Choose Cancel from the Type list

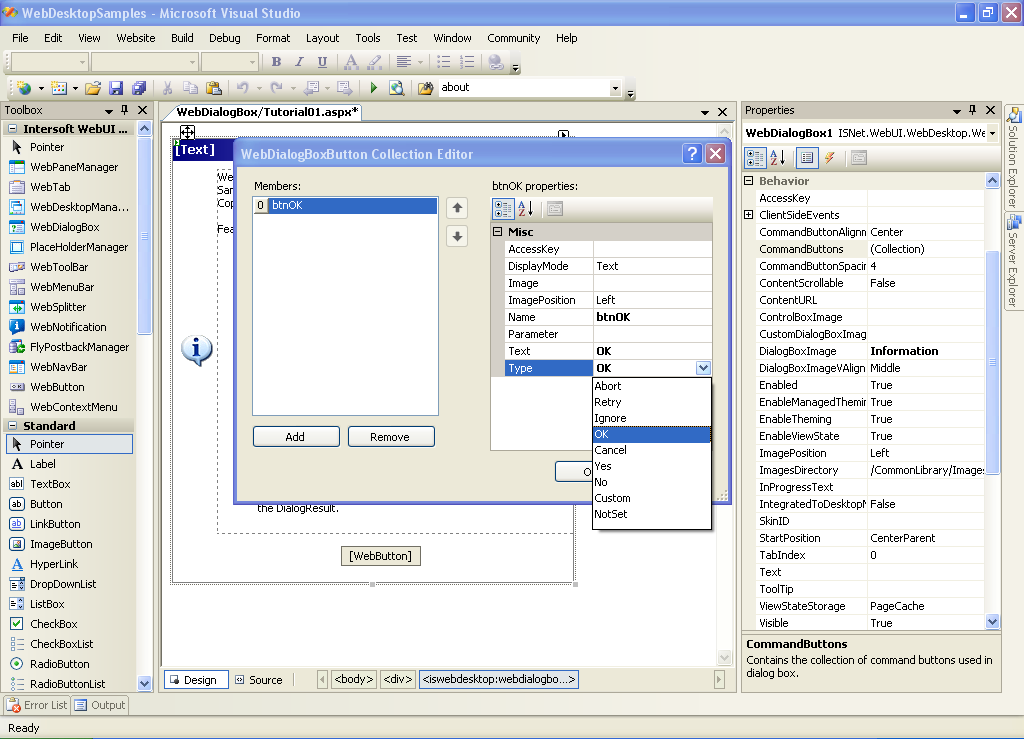coord(611,450)
